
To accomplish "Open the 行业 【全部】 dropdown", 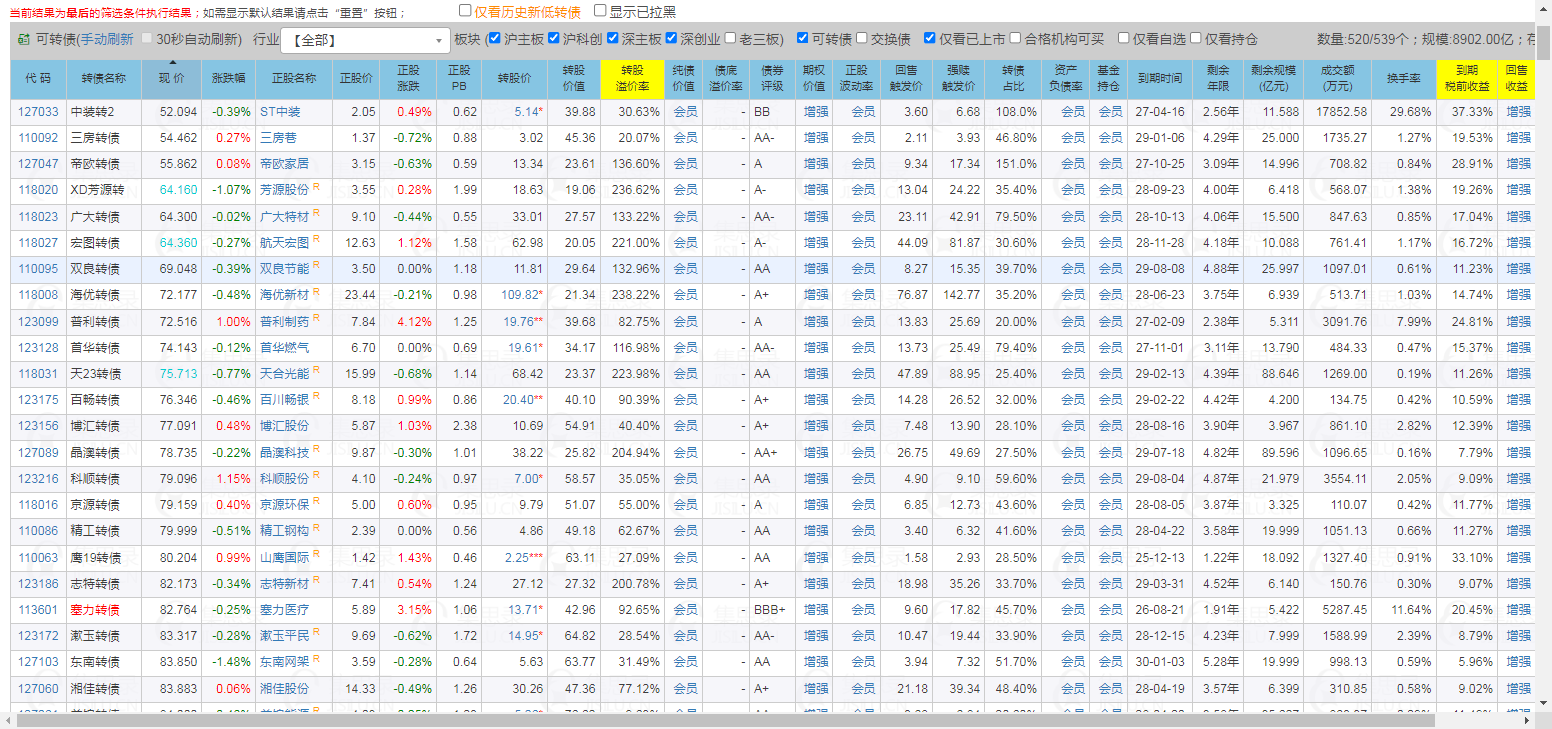I will pyautogui.click(x=365, y=40).
